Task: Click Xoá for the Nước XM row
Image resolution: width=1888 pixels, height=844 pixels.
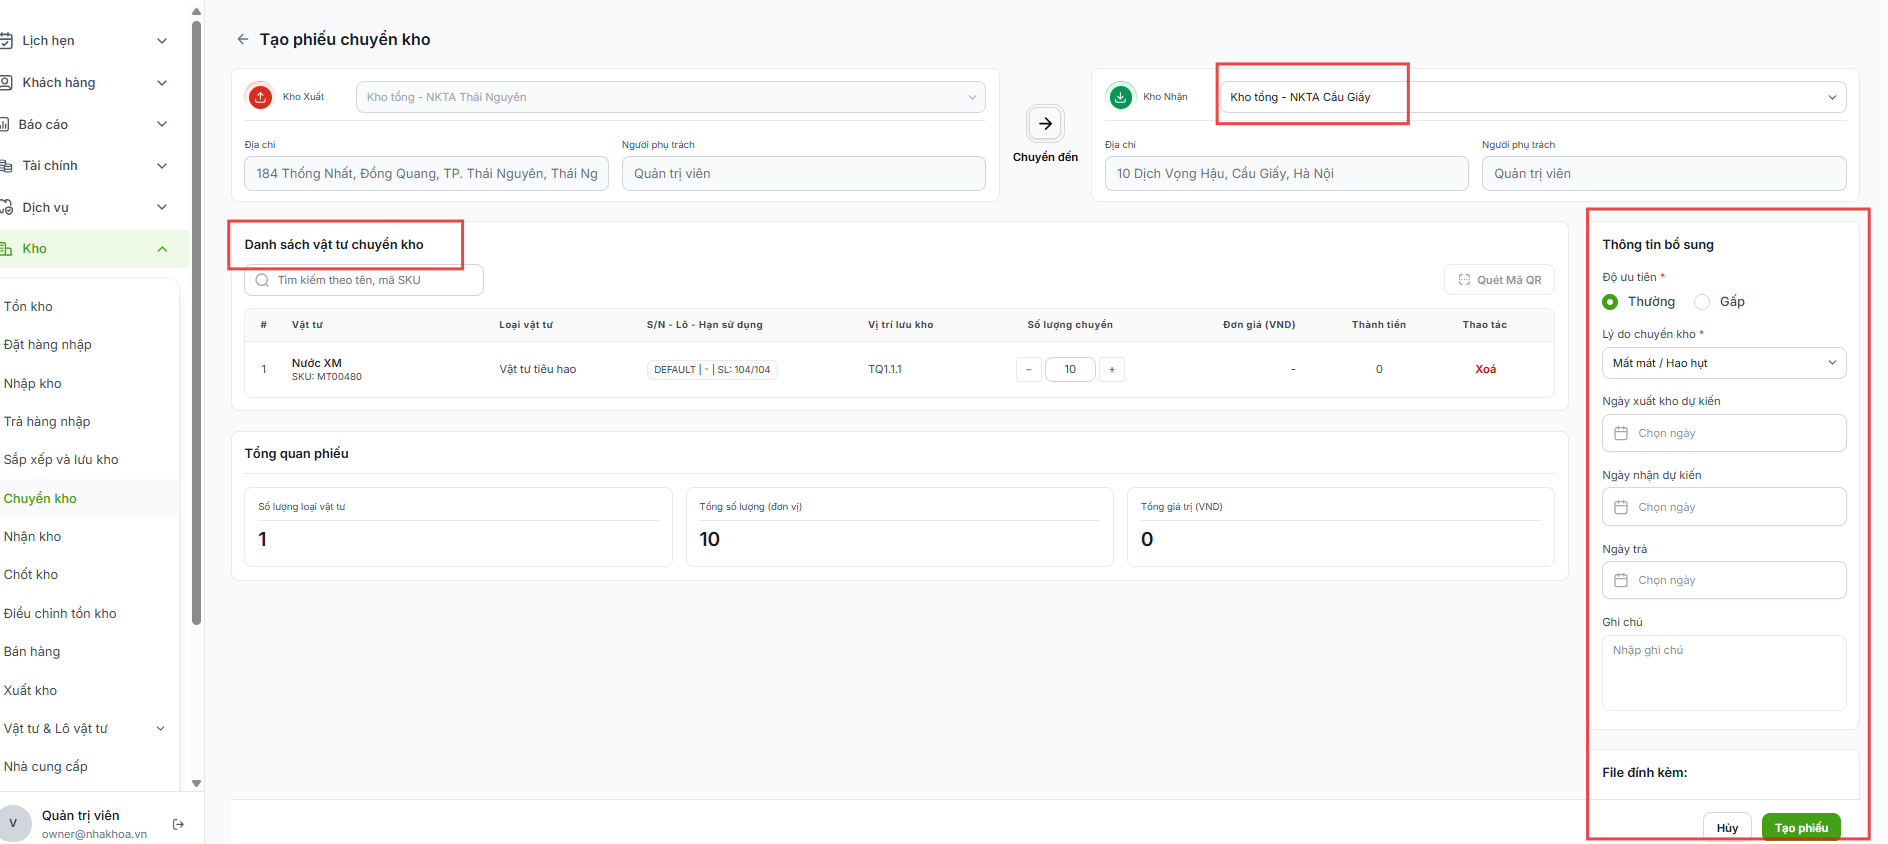Action: (x=1485, y=369)
